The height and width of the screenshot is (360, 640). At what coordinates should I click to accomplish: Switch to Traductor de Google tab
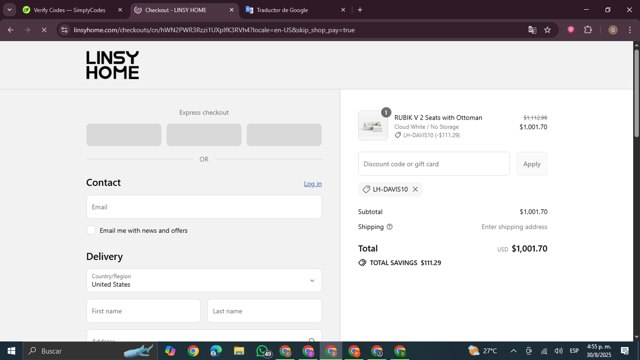pos(282,10)
